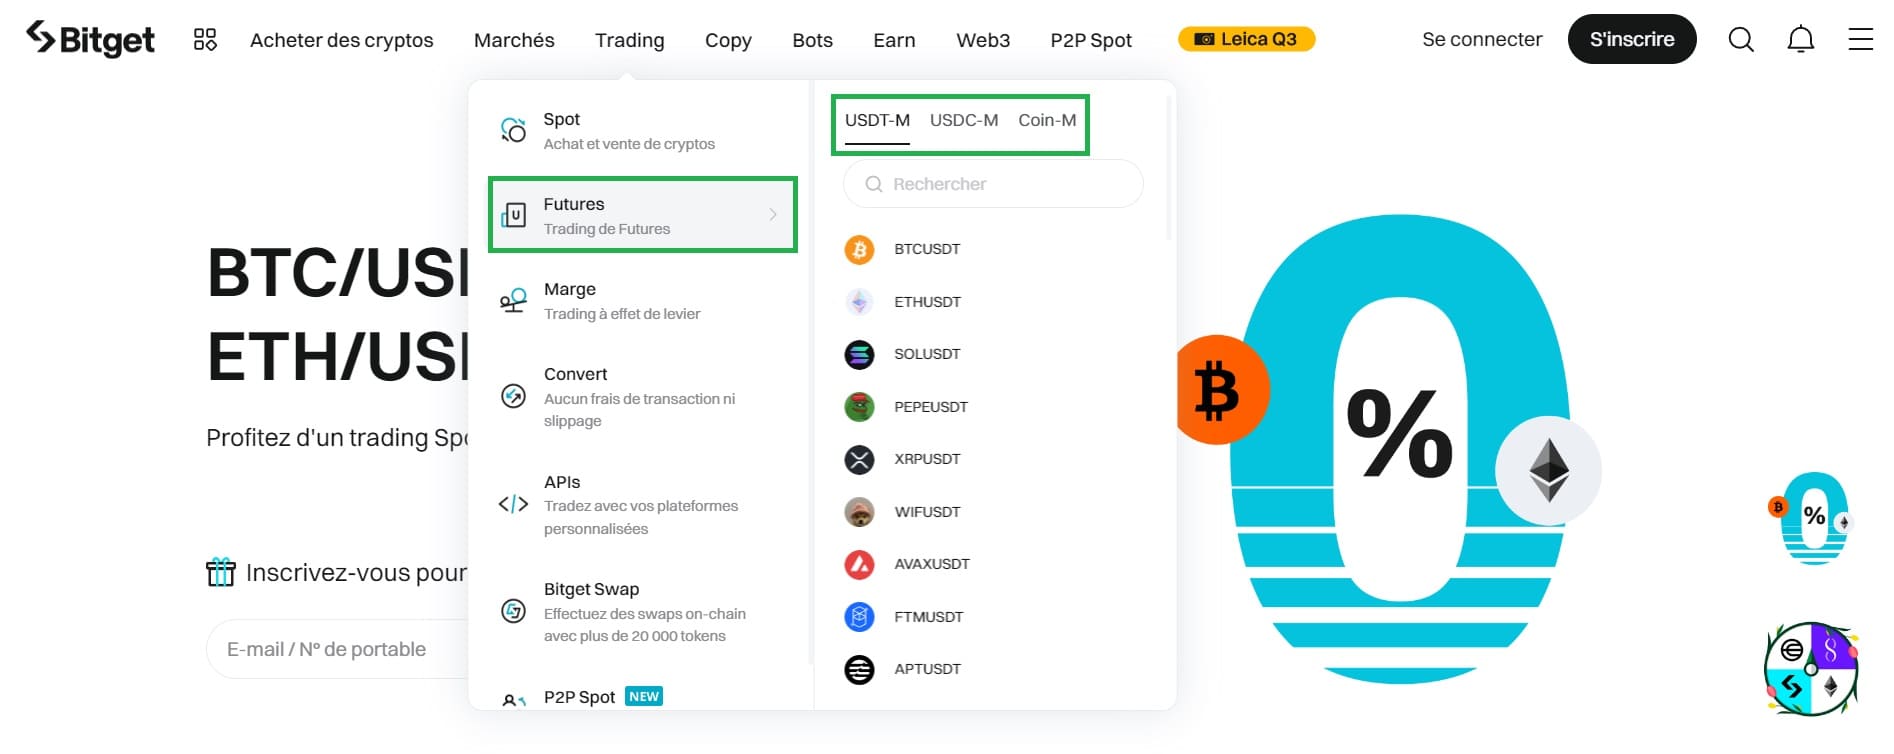Switch to the USDC-M tab
1894x754 pixels.
coord(963,120)
